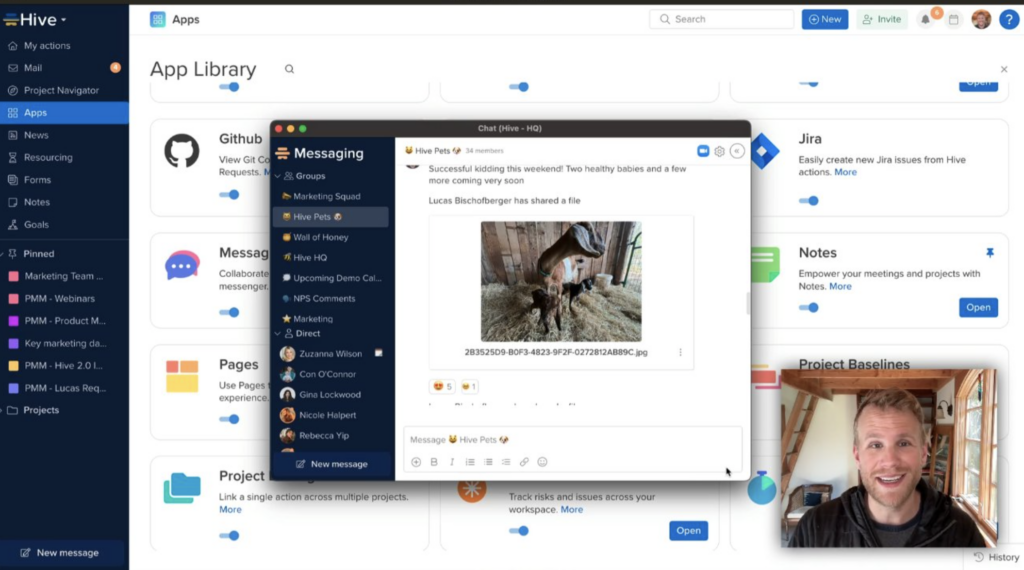Click the indent list icon in composer
Image resolution: width=1024 pixels, height=570 pixels.
(506, 462)
